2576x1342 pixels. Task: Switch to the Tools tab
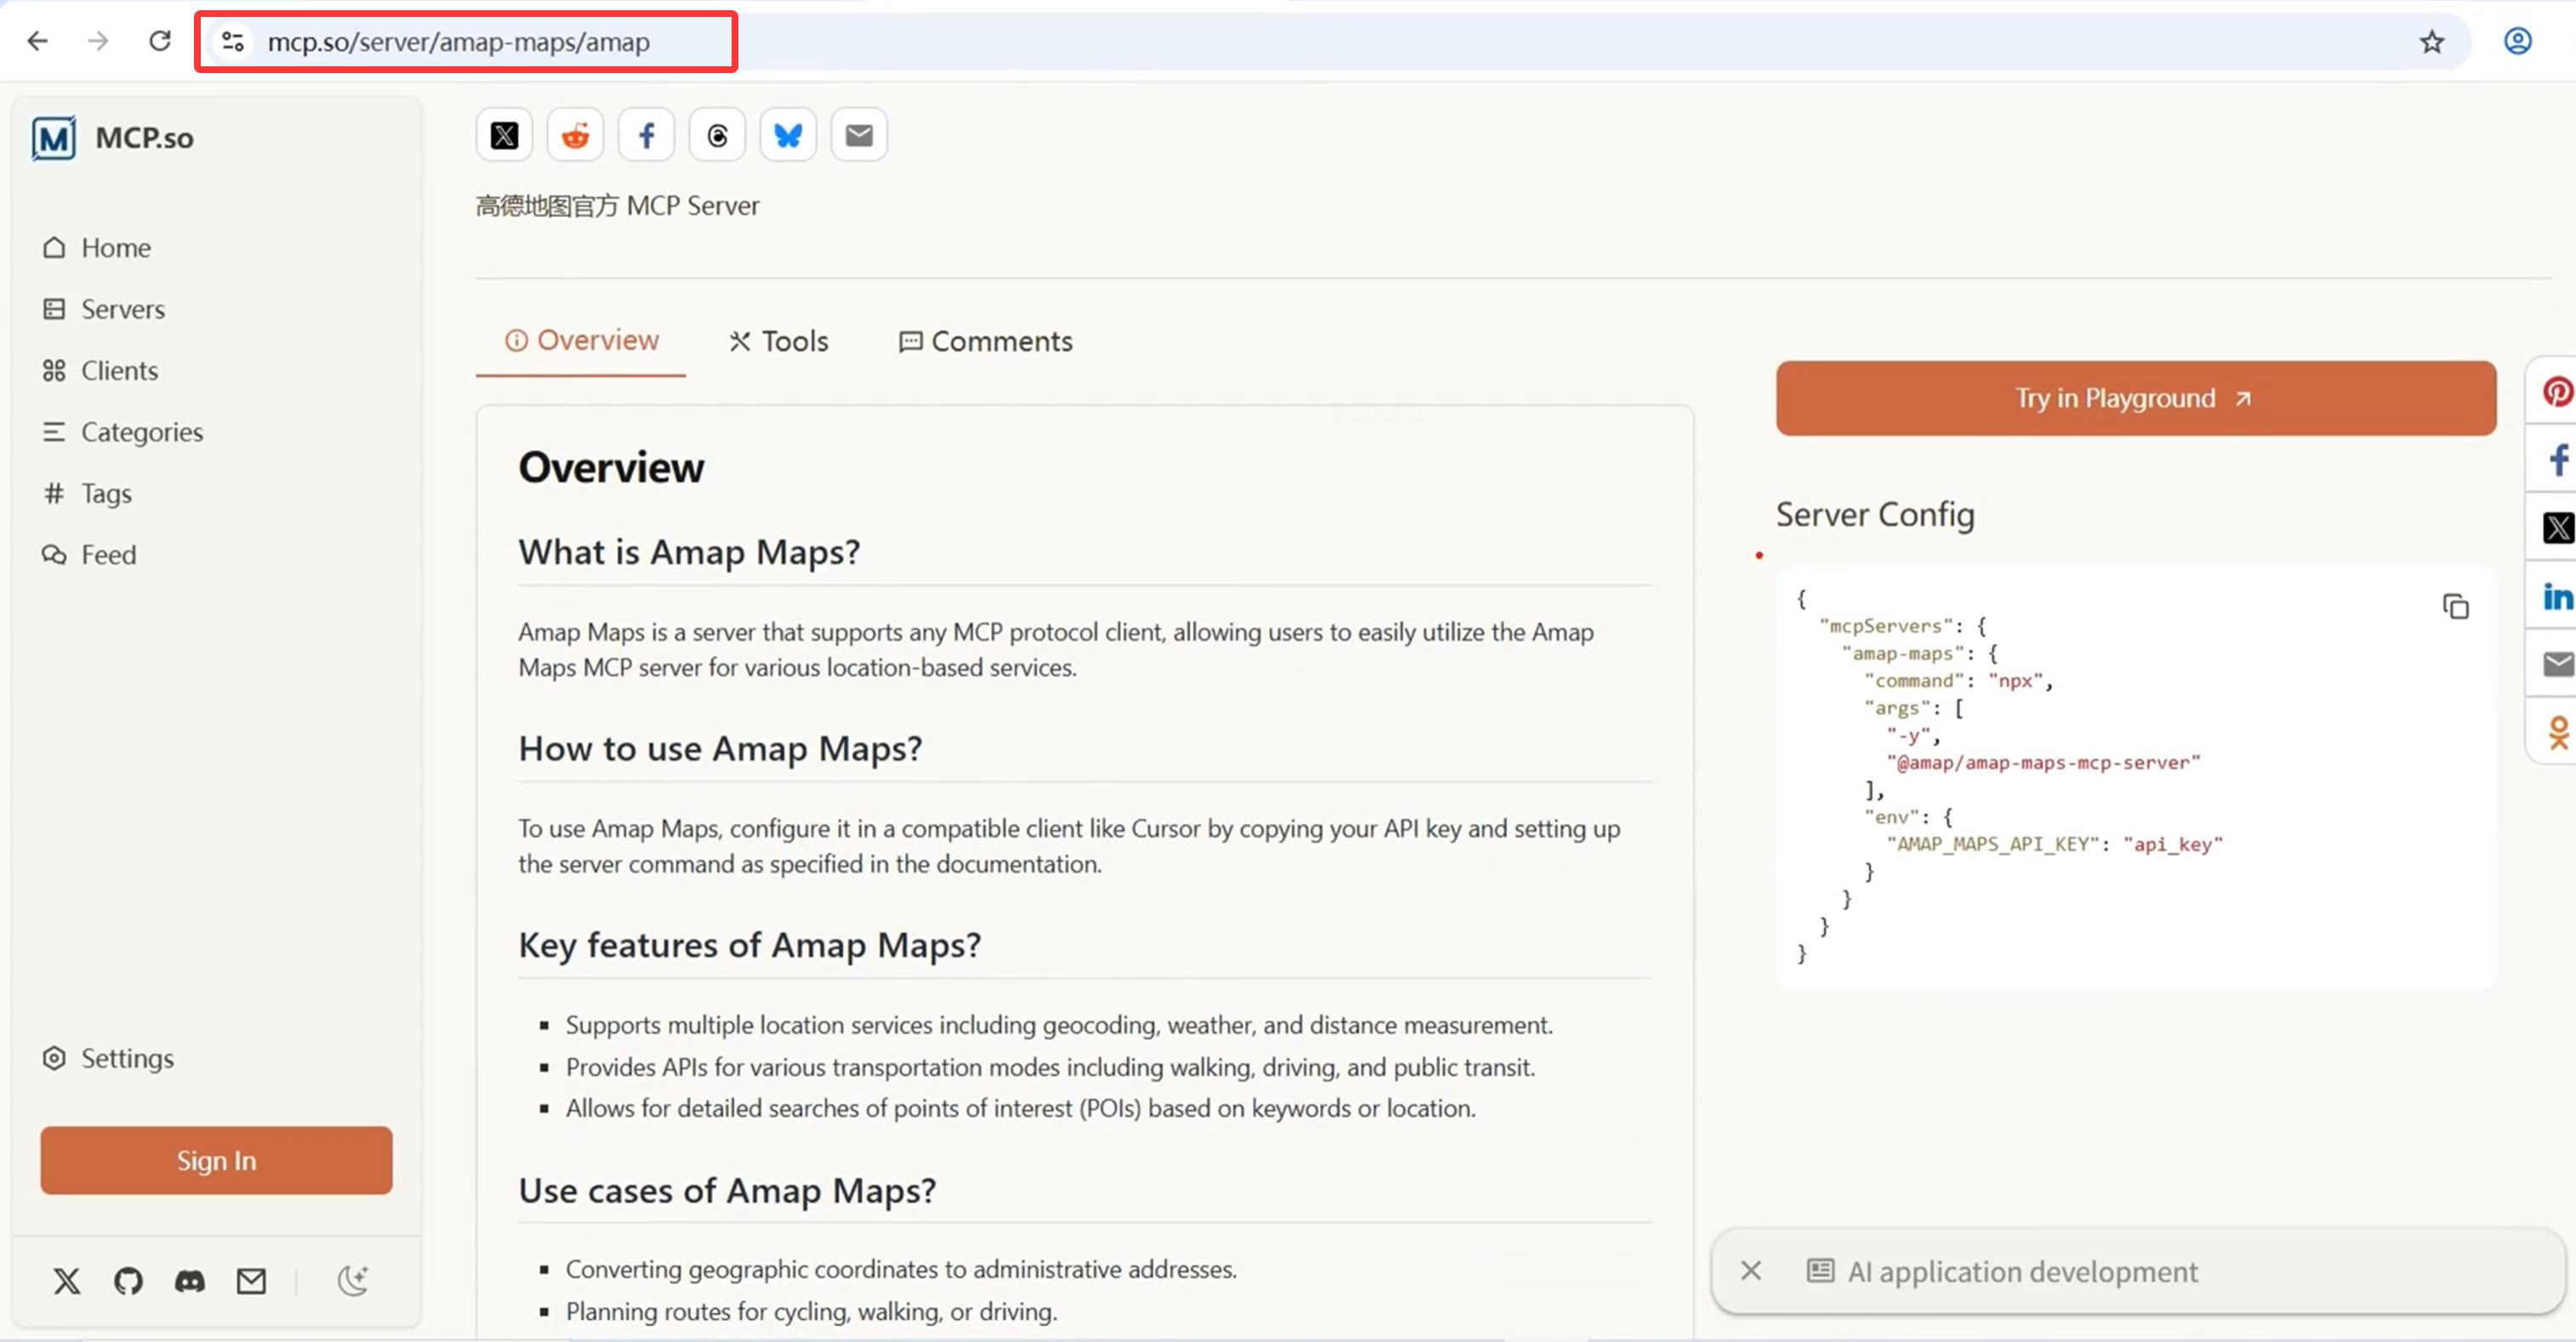(778, 342)
